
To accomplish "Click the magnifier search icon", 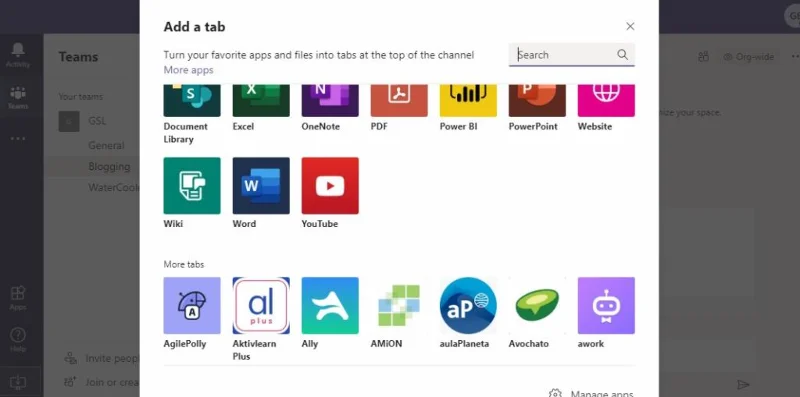I will point(622,55).
